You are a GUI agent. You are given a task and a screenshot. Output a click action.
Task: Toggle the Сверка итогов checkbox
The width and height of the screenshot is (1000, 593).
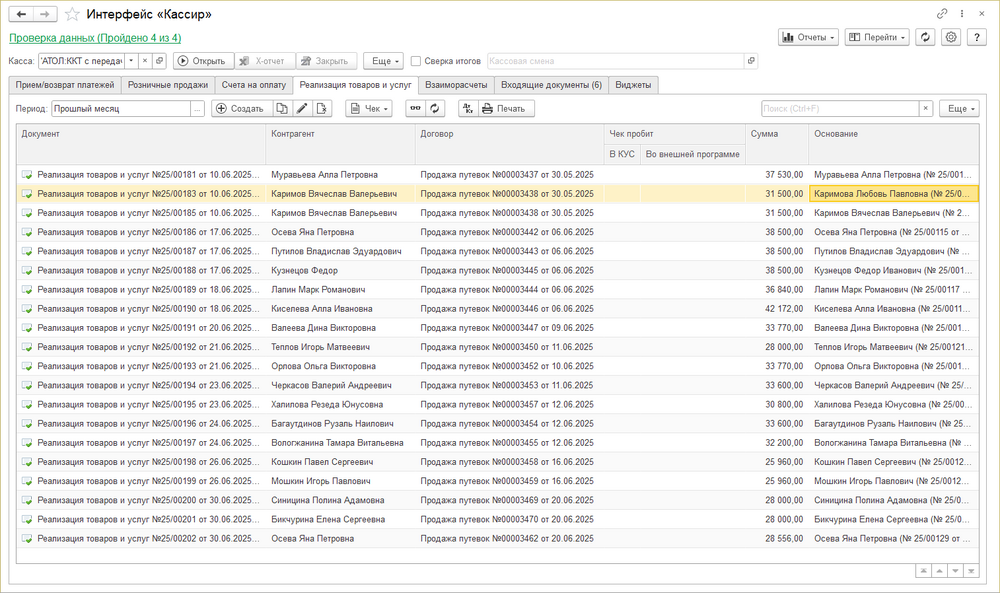pos(416,61)
